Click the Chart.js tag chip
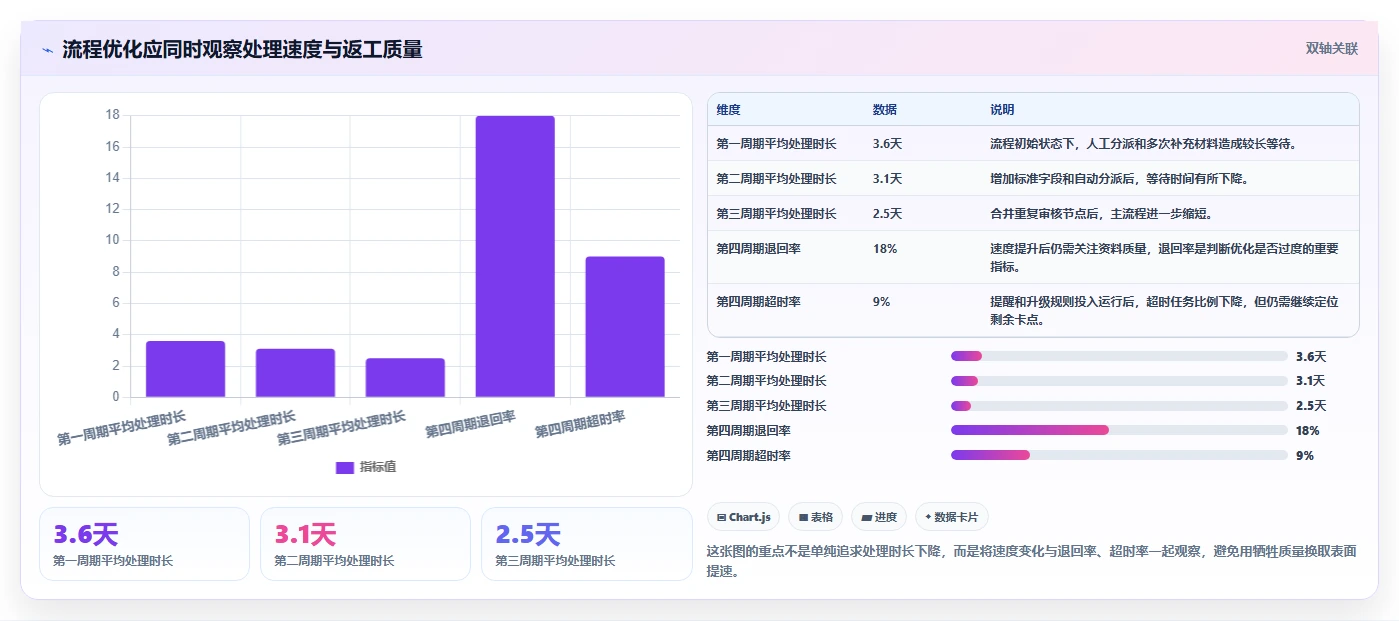 pyautogui.click(x=744, y=517)
